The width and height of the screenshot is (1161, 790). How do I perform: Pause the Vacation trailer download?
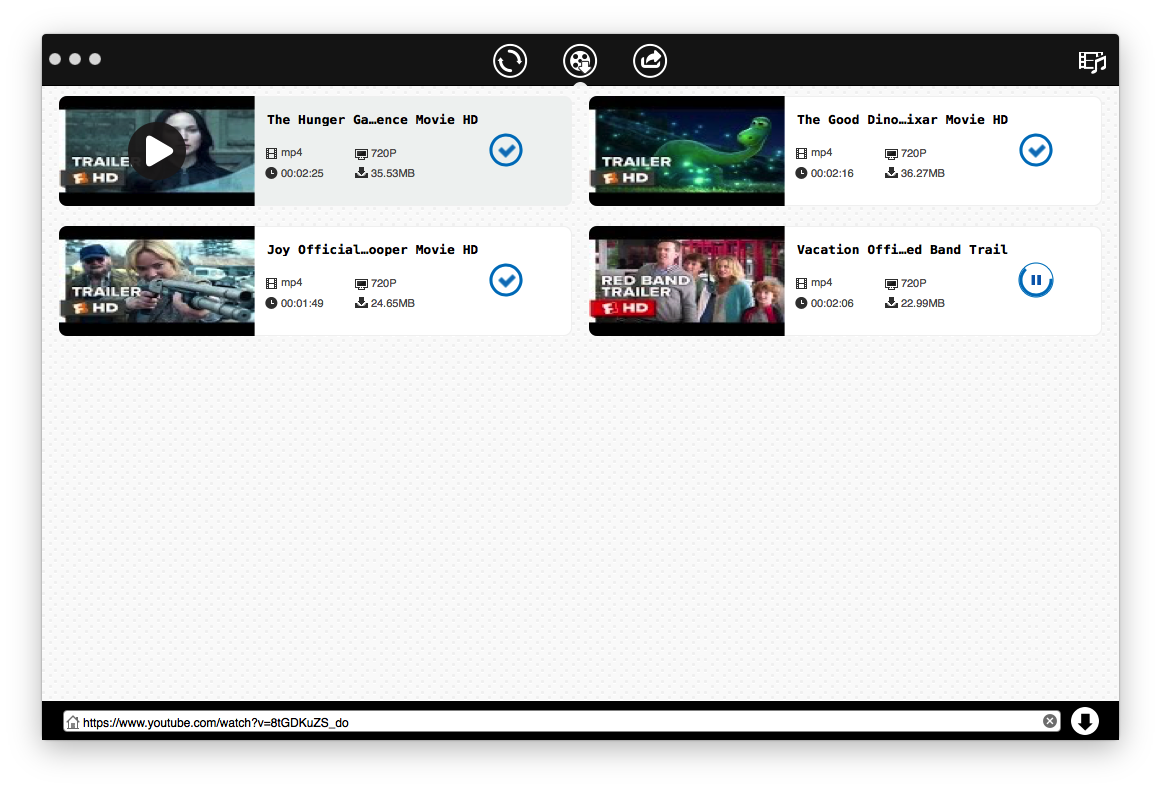1035,280
